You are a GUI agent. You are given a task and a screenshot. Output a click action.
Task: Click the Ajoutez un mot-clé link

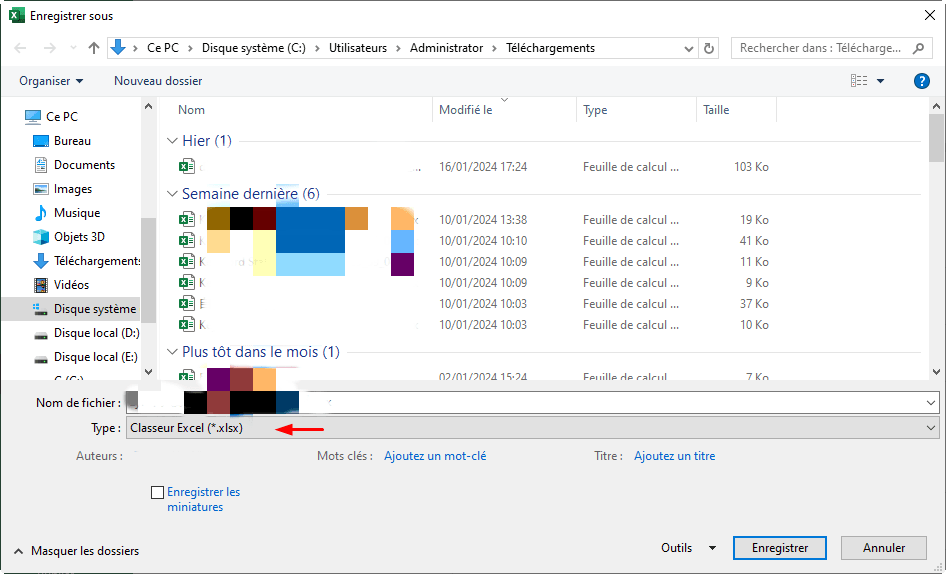[435, 456]
